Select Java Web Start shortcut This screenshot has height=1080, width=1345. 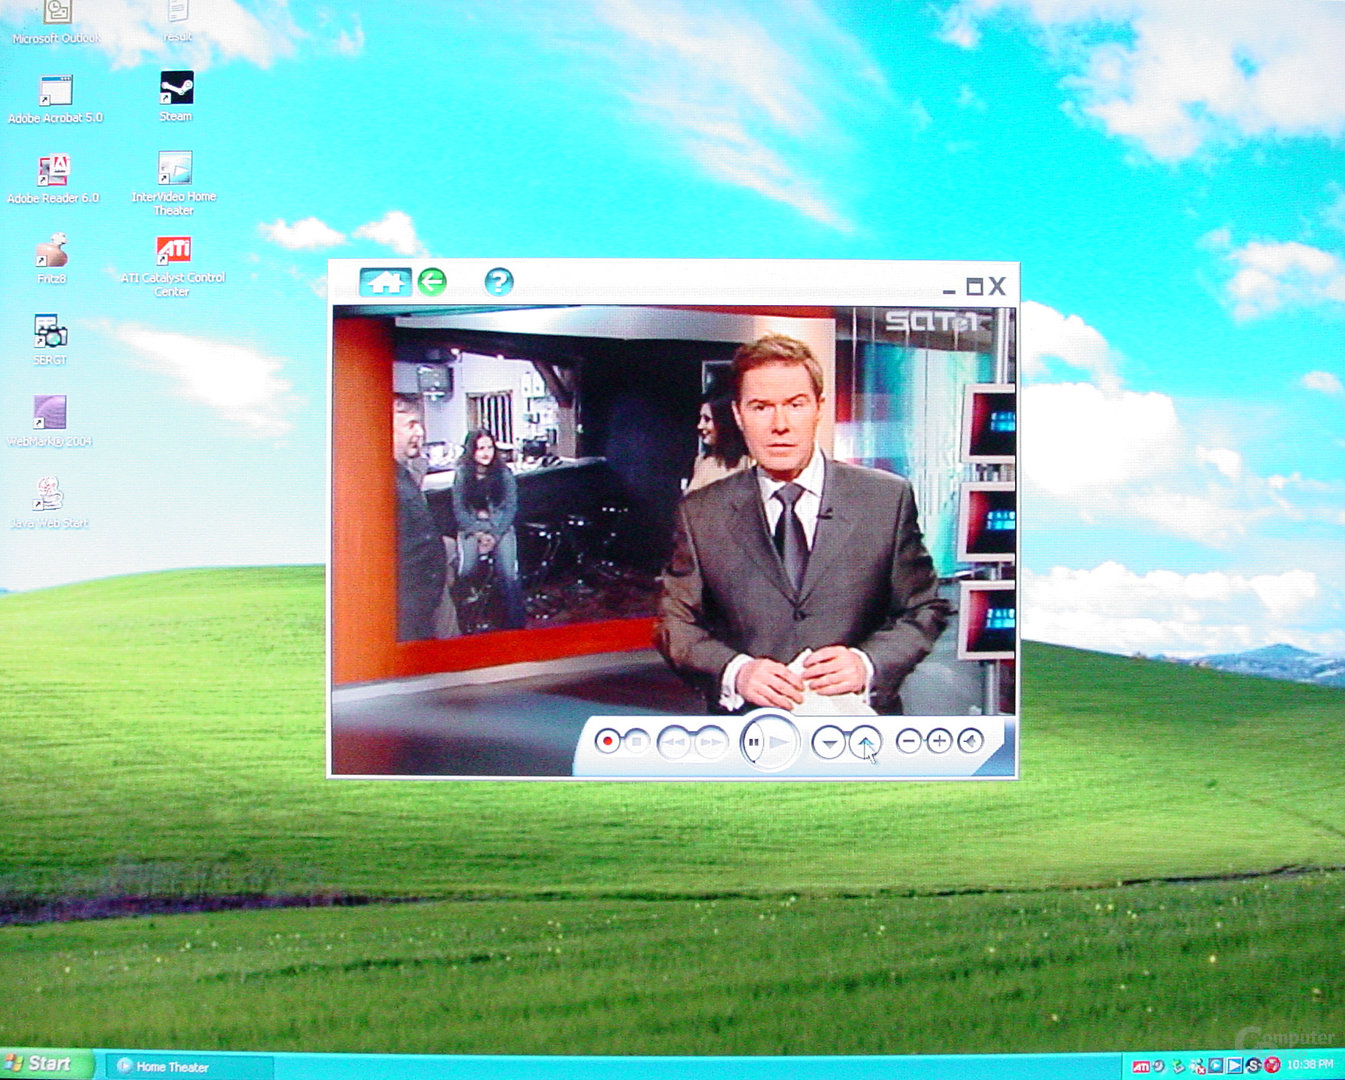coord(49,502)
